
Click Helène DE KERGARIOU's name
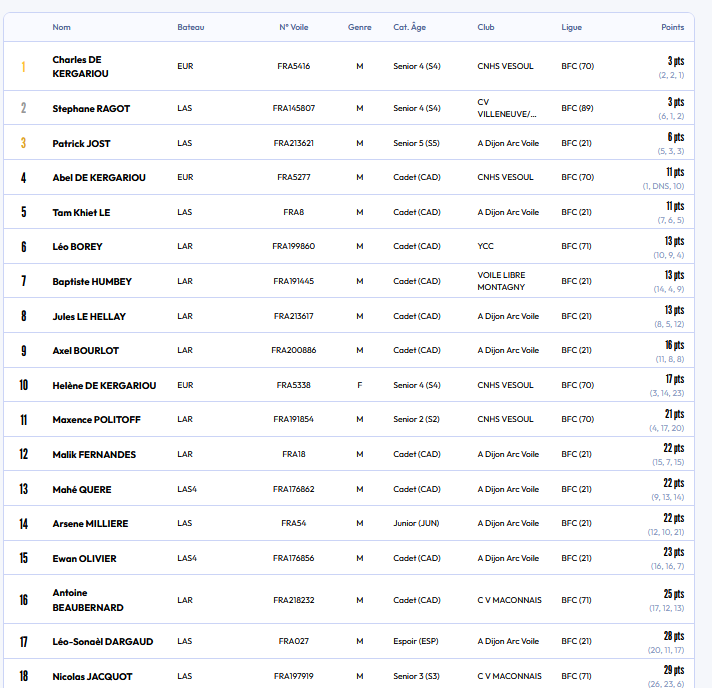coord(104,385)
